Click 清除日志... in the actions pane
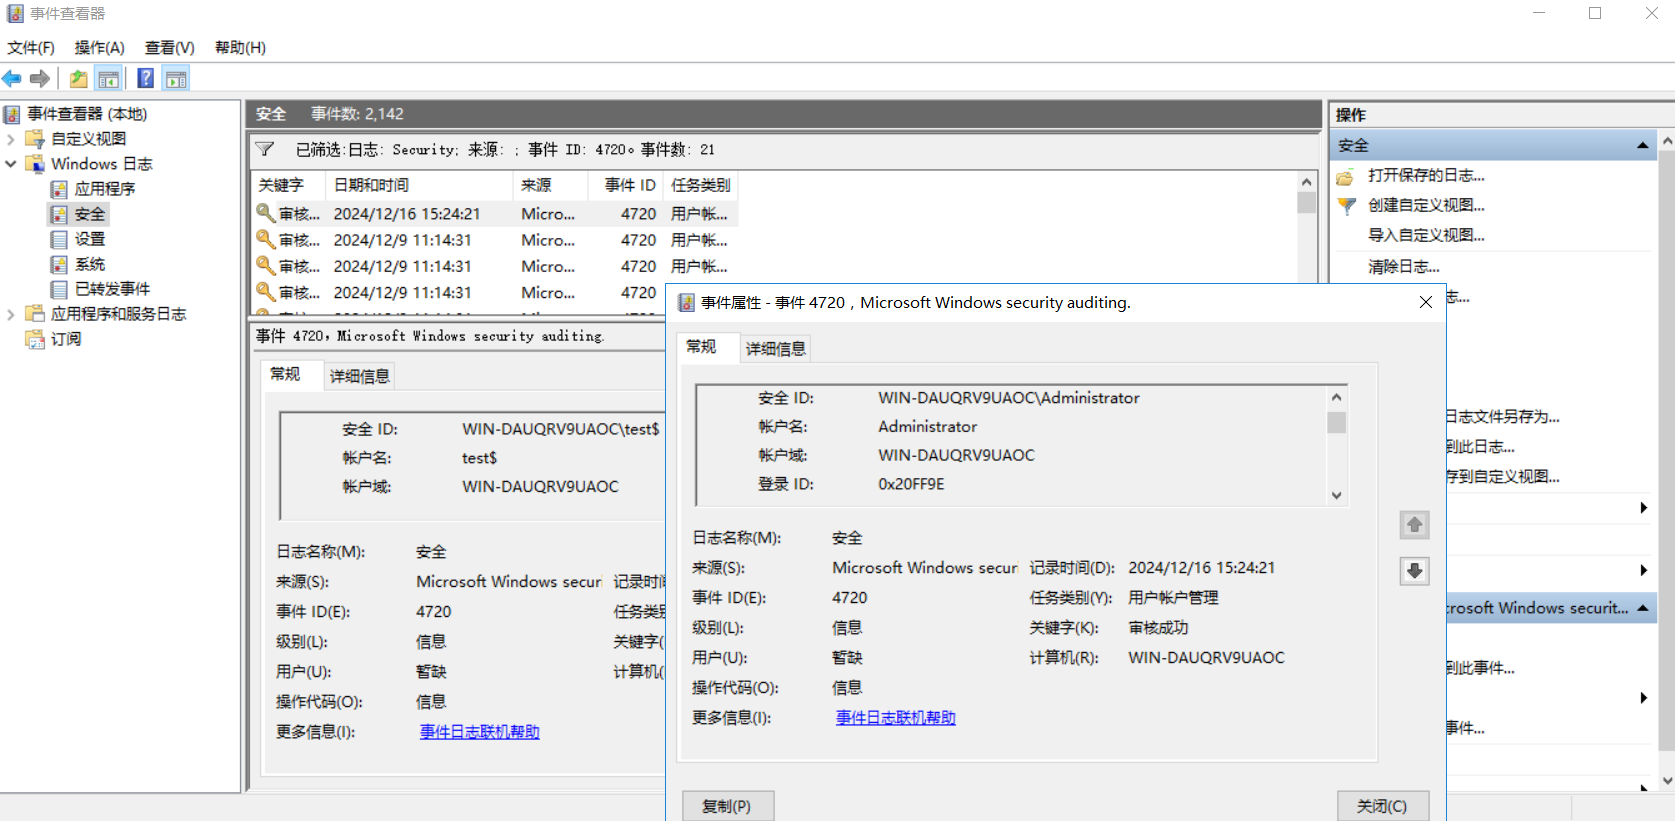Viewport: 1675px width, 821px height. click(1404, 267)
